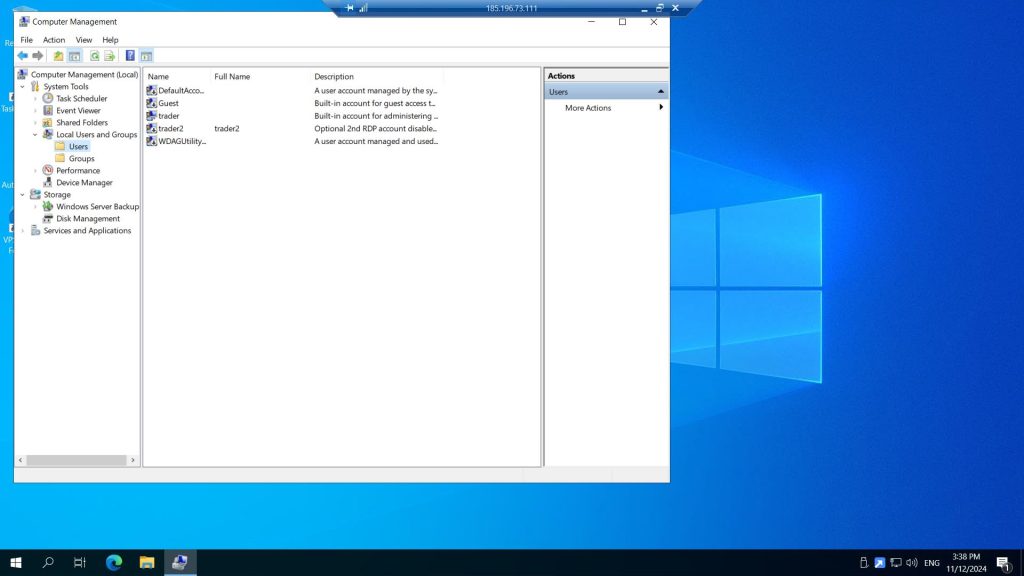Click the Up One Level toolbar icon

(x=58, y=56)
